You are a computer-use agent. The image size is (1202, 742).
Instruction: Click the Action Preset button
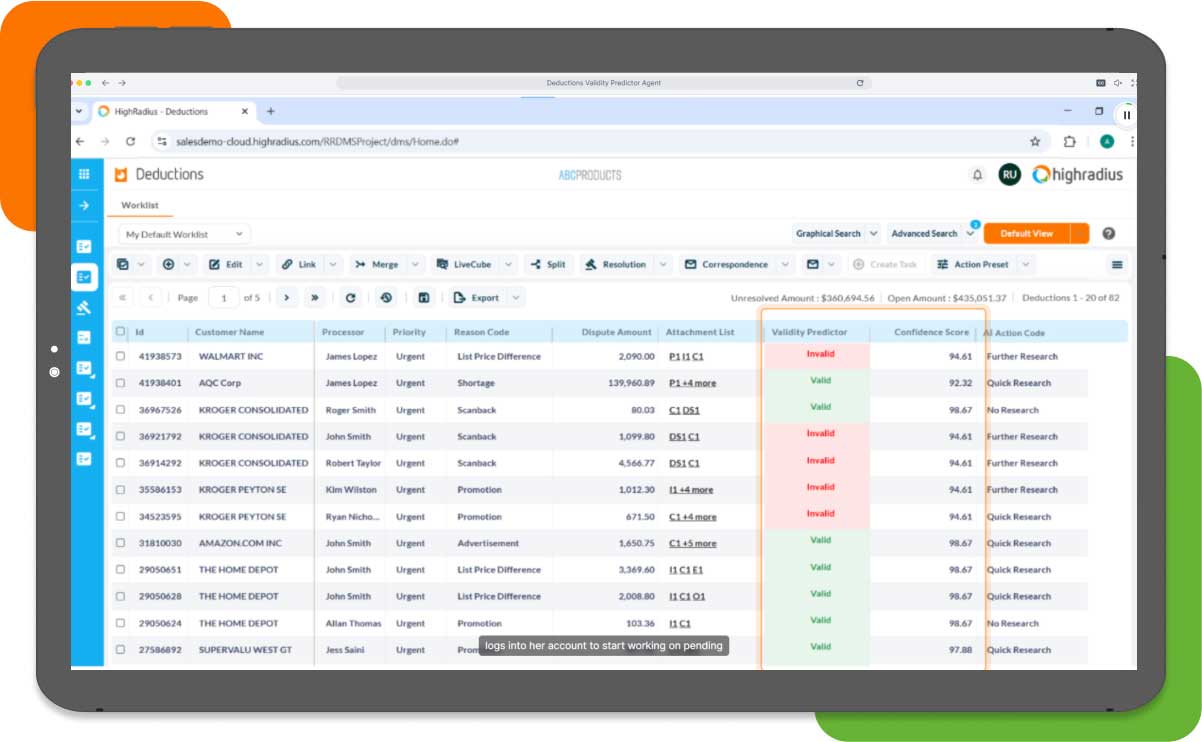[x=973, y=265]
